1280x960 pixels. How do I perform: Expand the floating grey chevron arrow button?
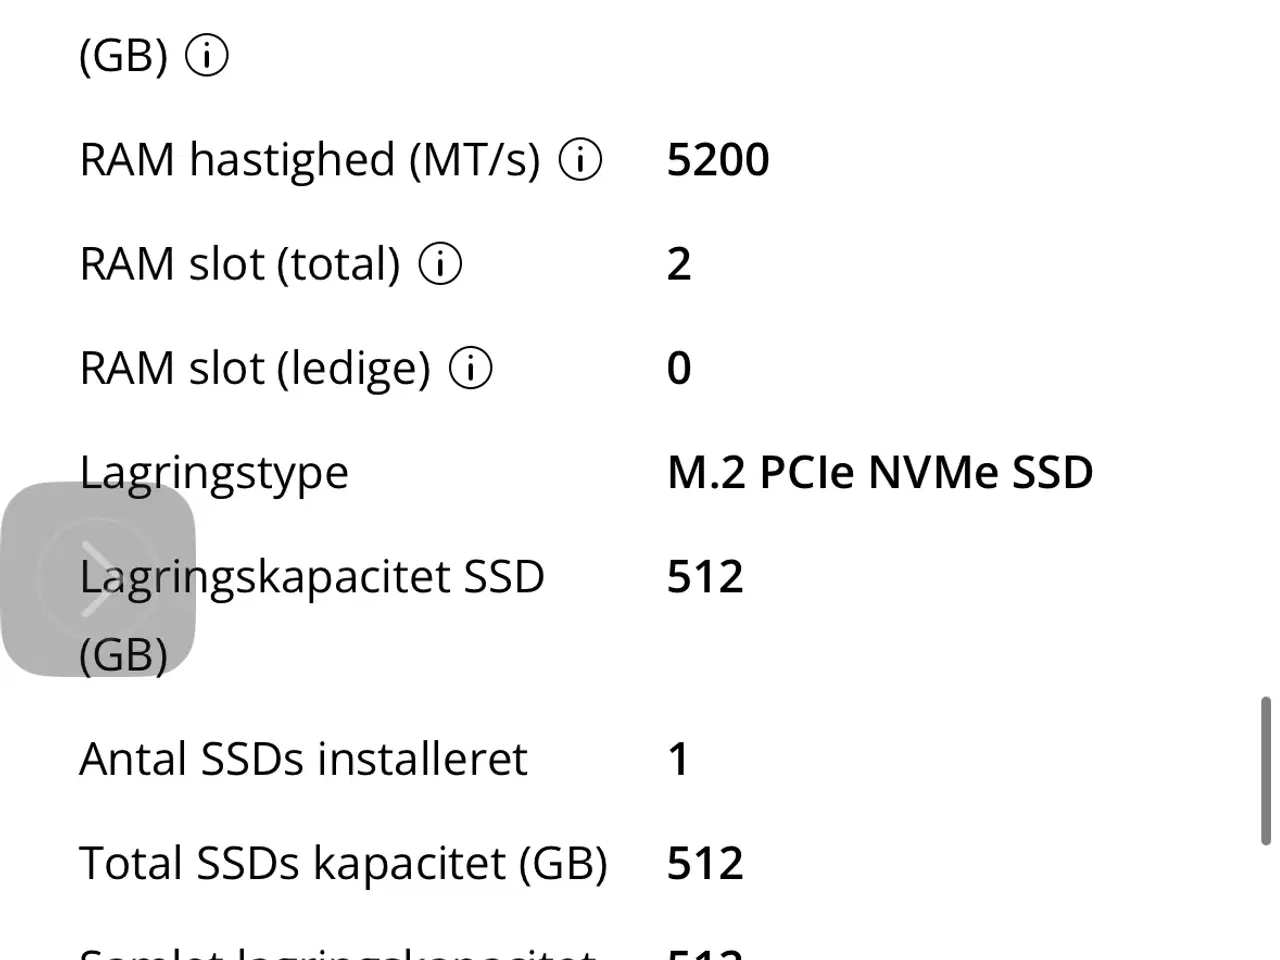98,579
